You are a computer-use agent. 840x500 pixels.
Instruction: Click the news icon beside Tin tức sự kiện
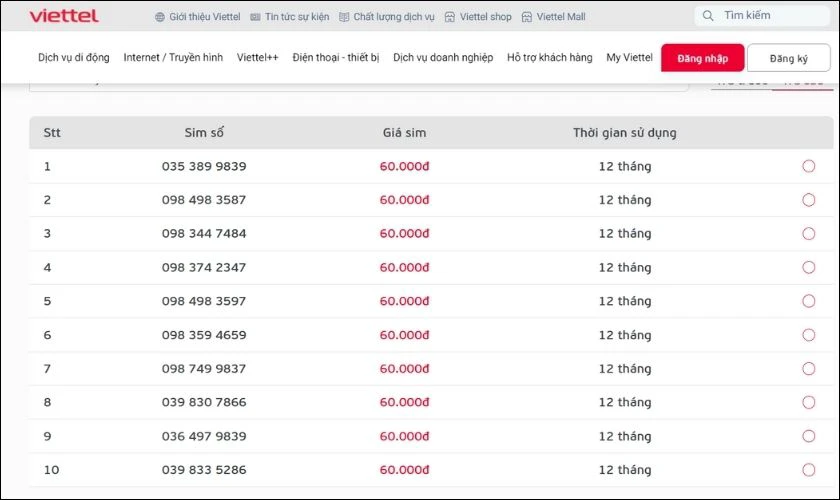point(255,17)
